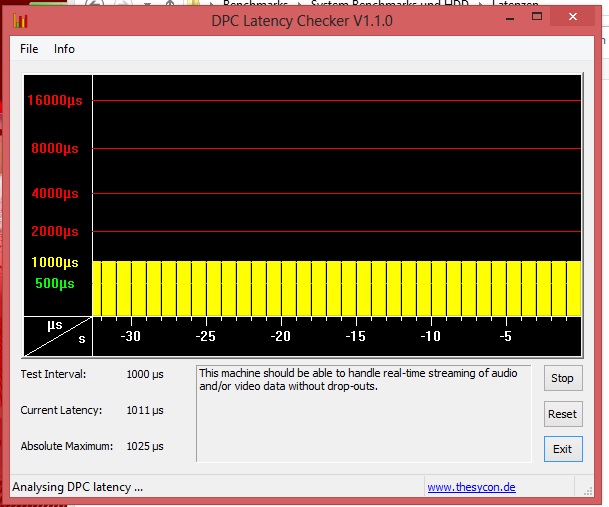This screenshot has width=609, height=507.
Task: Click the -20 time axis label
Action: coord(280,336)
